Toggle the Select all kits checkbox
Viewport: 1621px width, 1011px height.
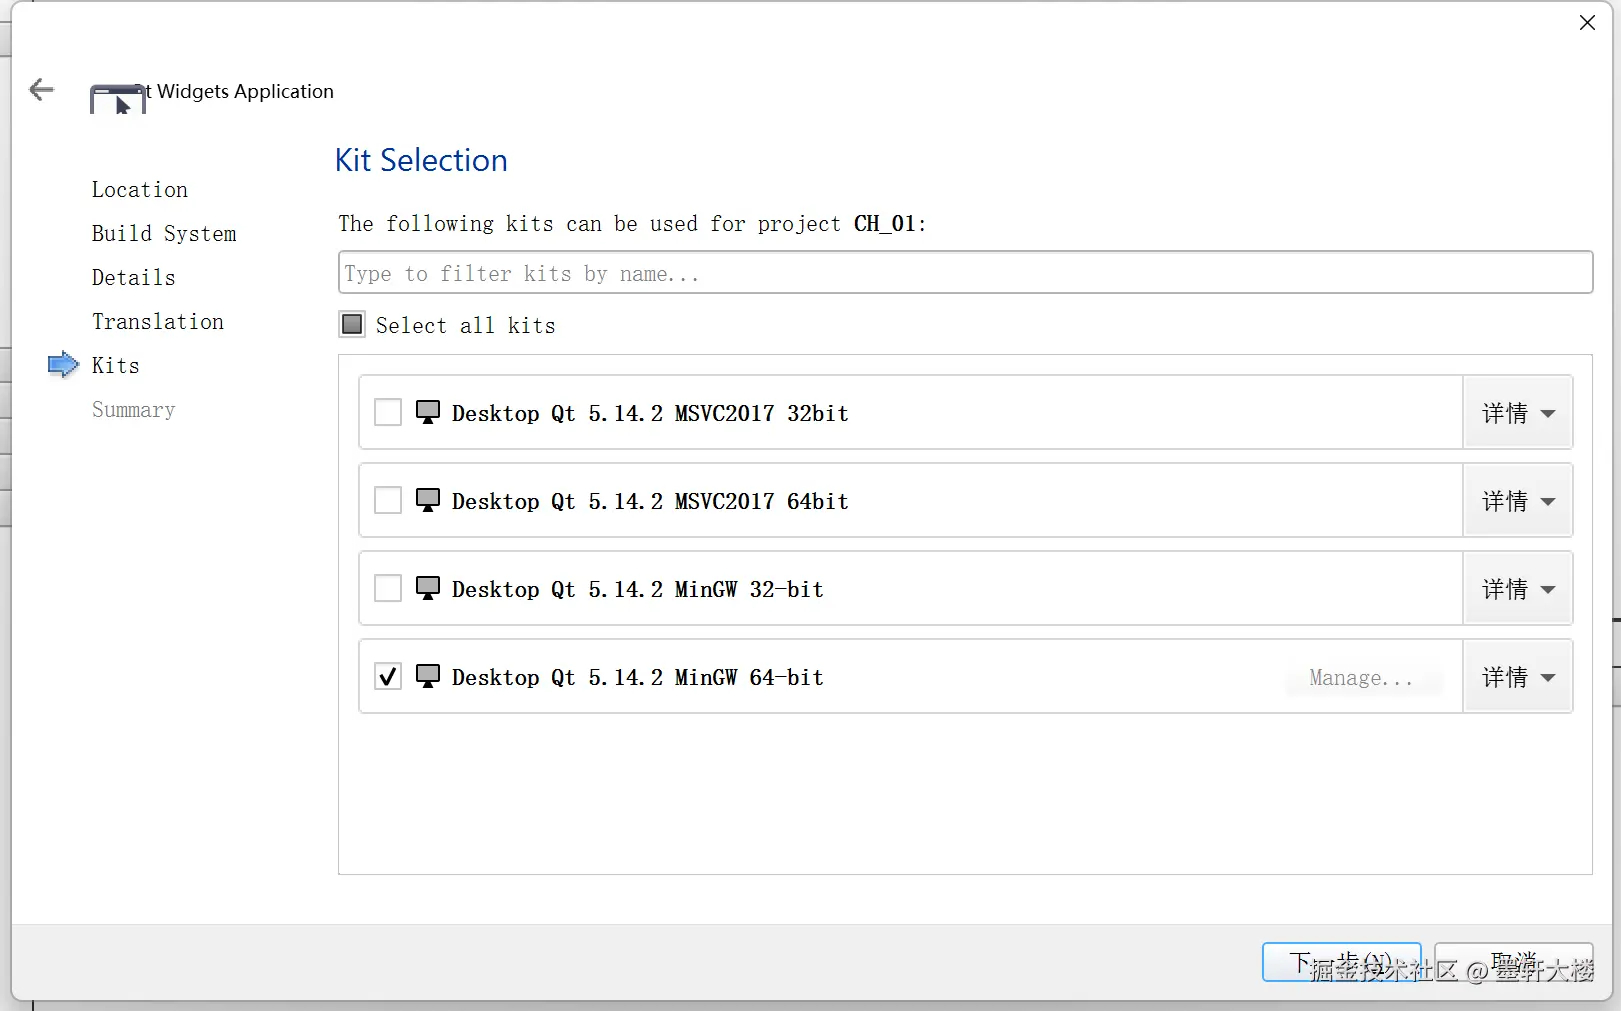click(x=352, y=324)
